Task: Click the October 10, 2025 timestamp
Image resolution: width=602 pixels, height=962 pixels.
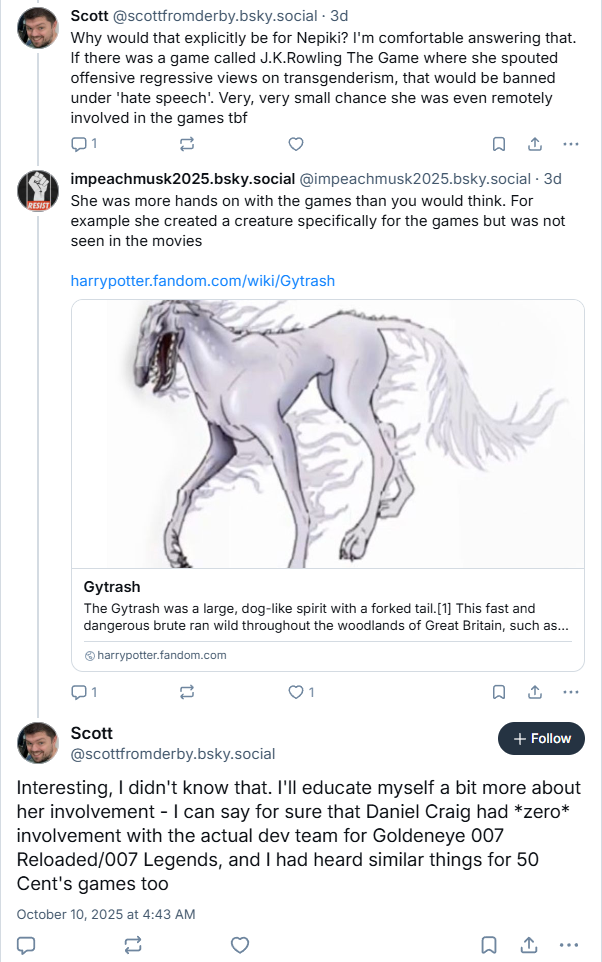Action: [x=106, y=914]
